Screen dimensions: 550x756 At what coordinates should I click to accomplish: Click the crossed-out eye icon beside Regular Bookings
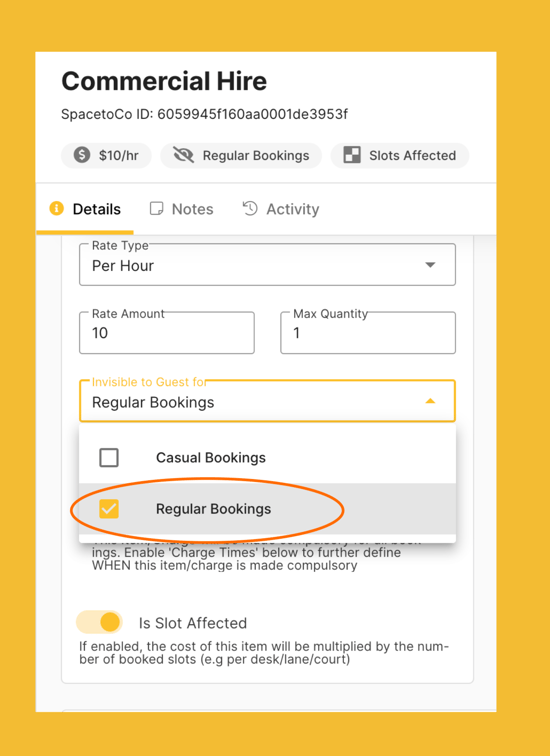coord(183,155)
